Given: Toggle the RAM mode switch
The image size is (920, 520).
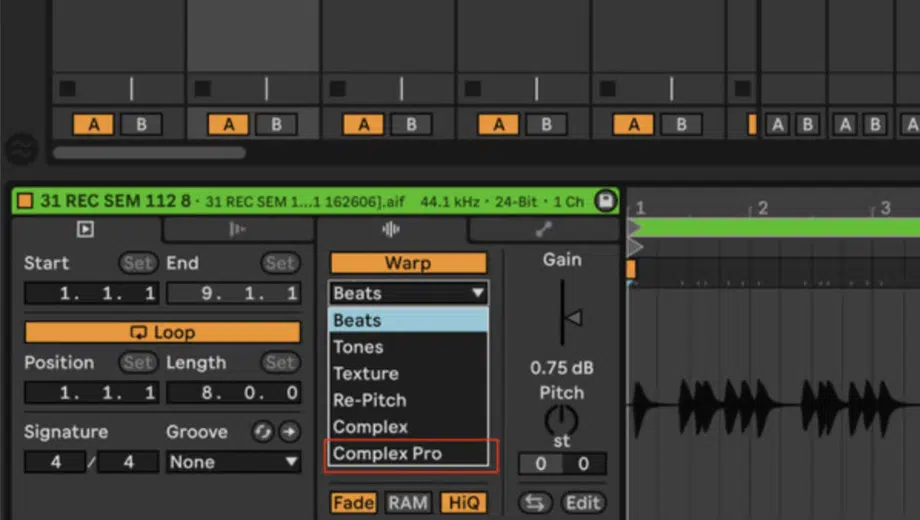Looking at the screenshot, I should click(408, 503).
